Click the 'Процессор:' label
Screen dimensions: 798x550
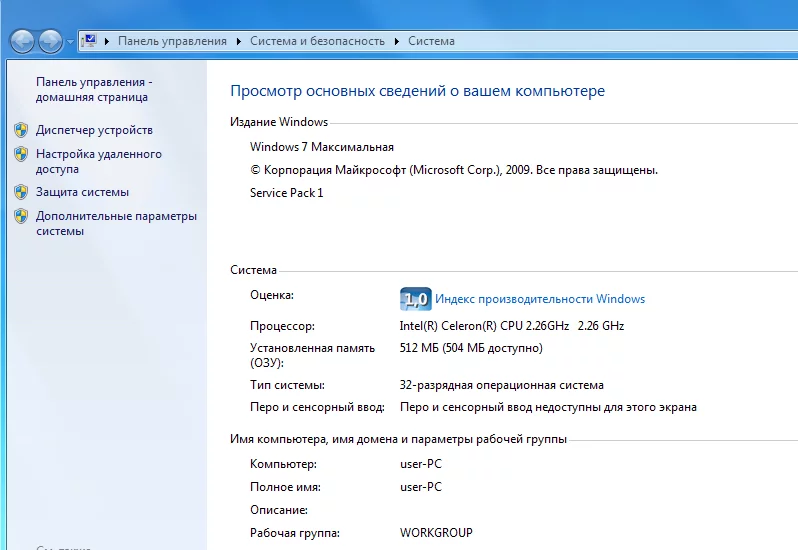tap(282, 326)
